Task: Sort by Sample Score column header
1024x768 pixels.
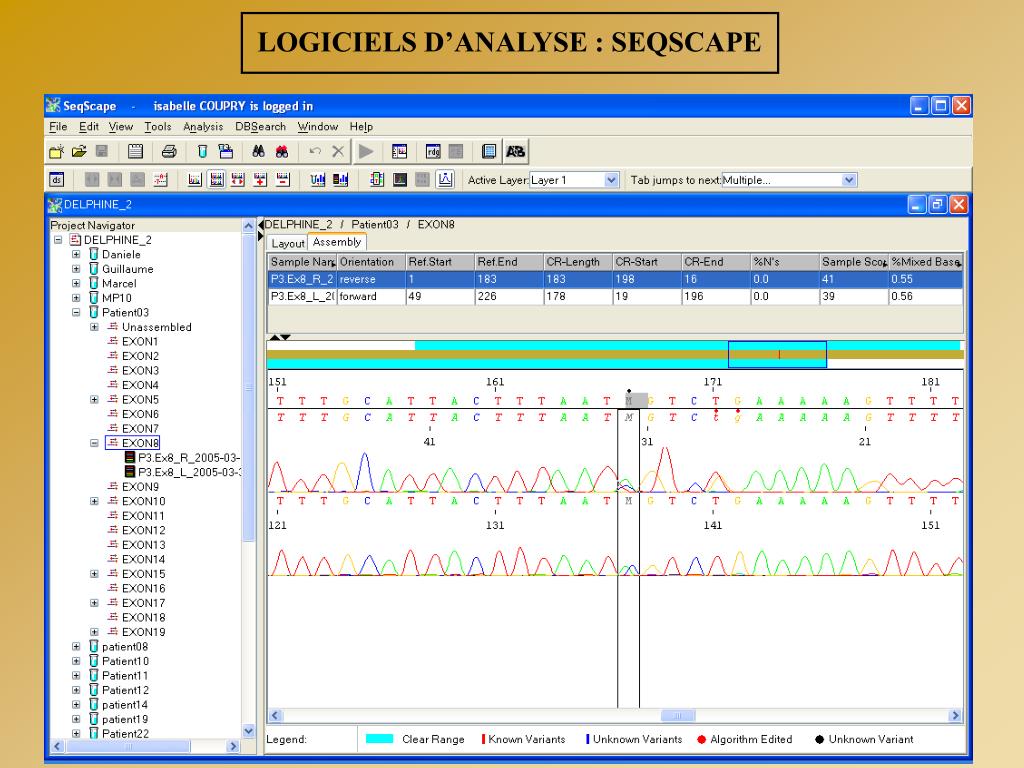Action: [x=853, y=262]
